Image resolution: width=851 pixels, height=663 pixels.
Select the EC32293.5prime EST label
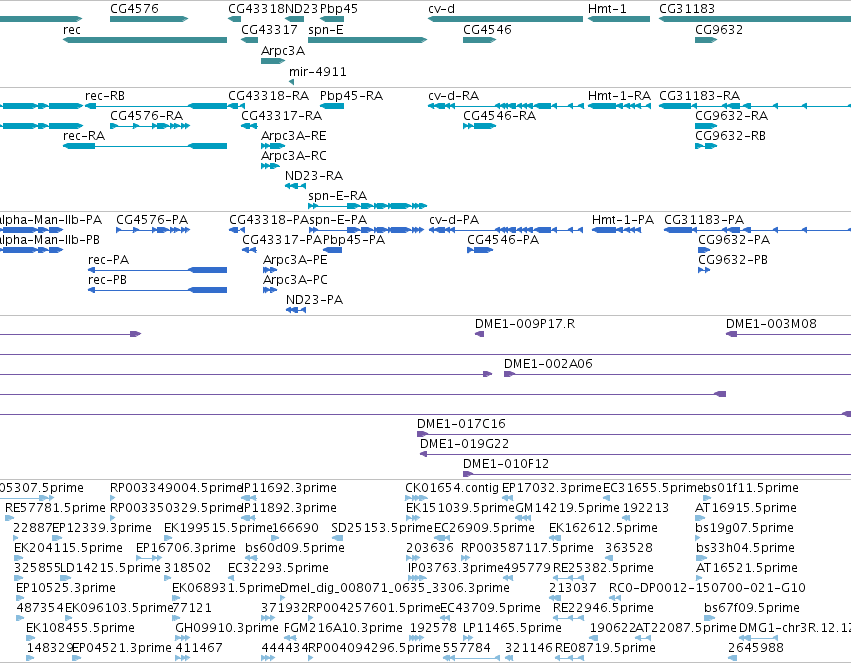278,568
